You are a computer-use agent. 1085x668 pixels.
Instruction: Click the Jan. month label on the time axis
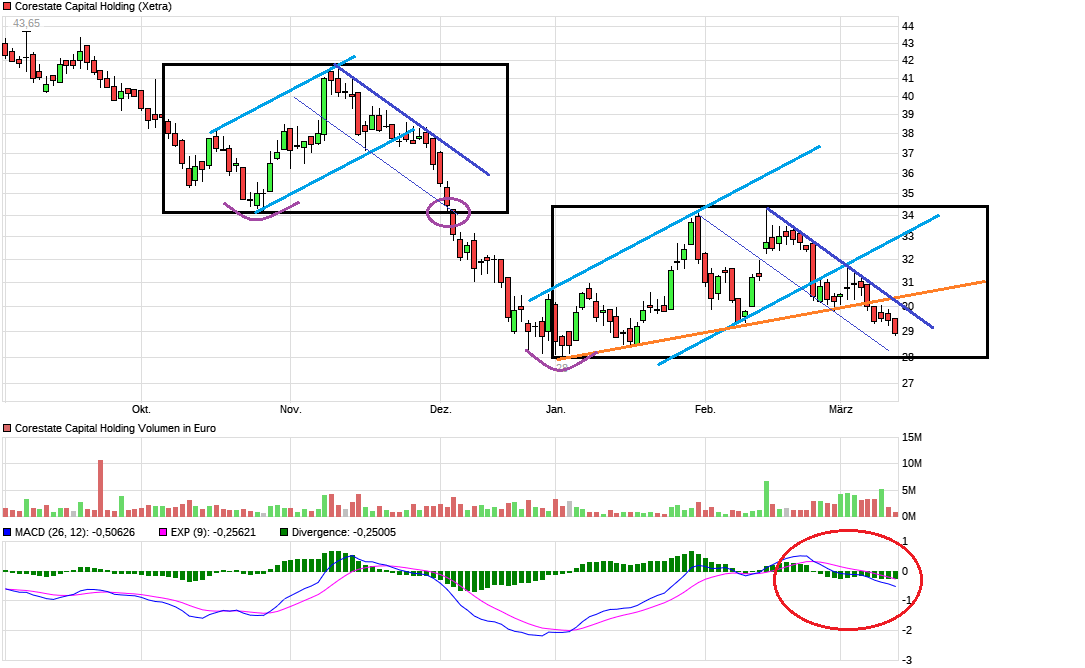coord(556,409)
